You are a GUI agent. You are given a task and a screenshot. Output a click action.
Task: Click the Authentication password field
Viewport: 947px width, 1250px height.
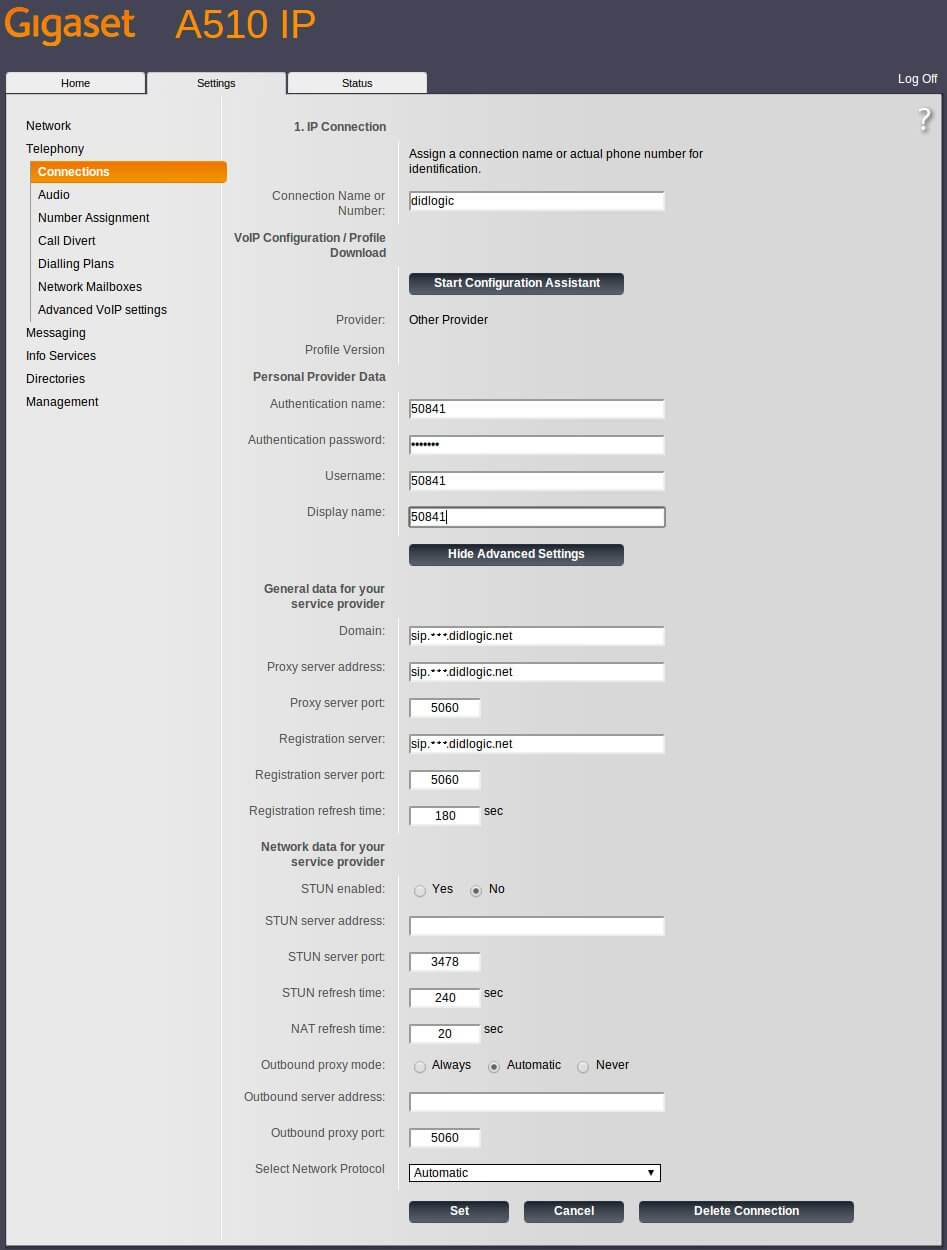pyautogui.click(x=537, y=445)
